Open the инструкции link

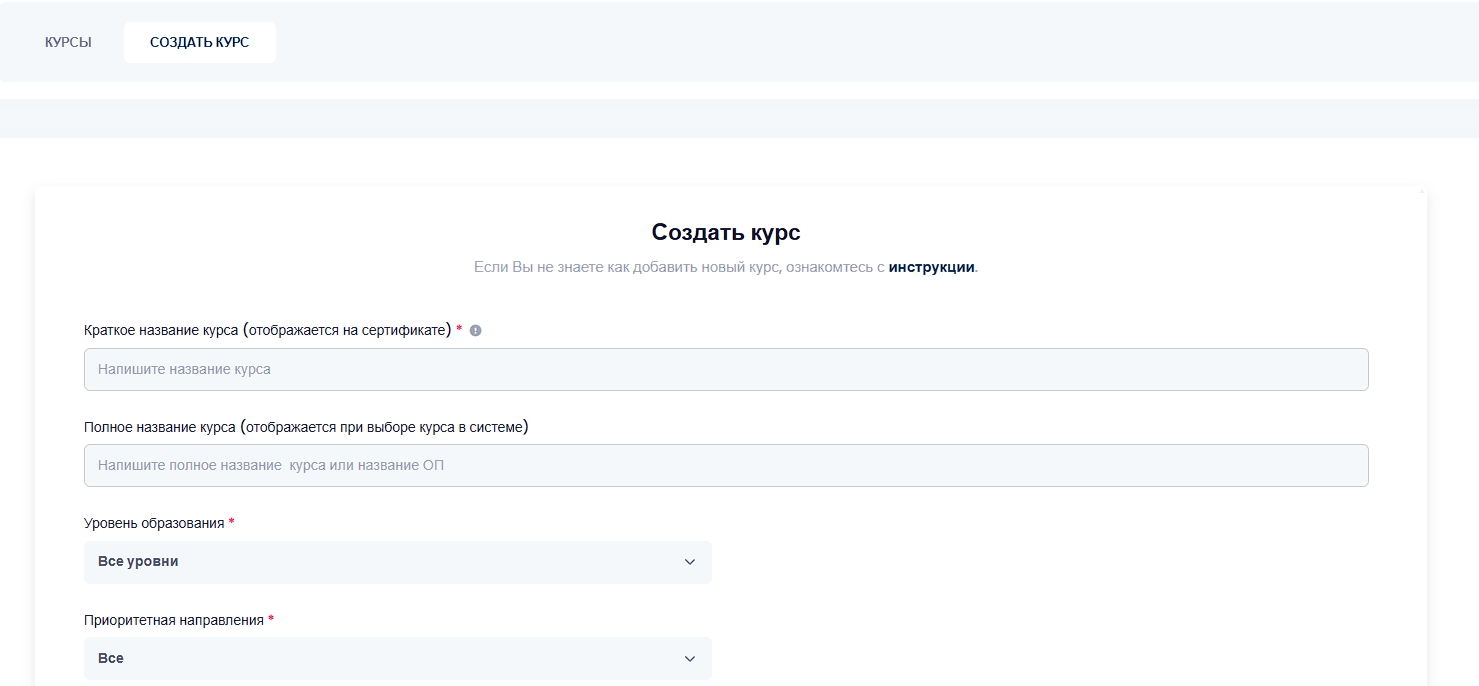[x=931, y=267]
